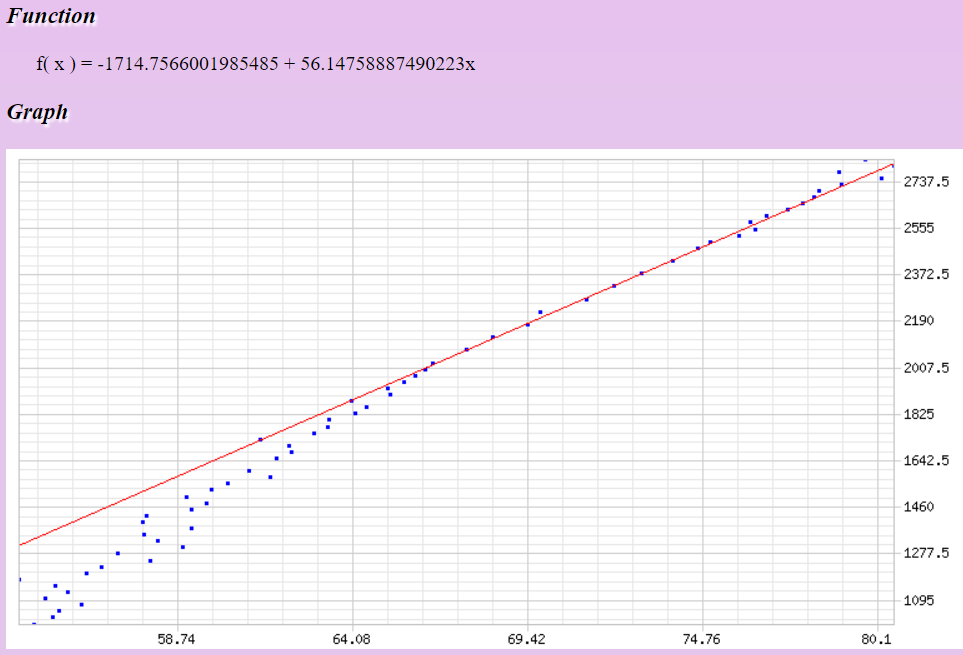Click y-axis label 1277.5
Screen dimensions: 963x655
[925, 553]
